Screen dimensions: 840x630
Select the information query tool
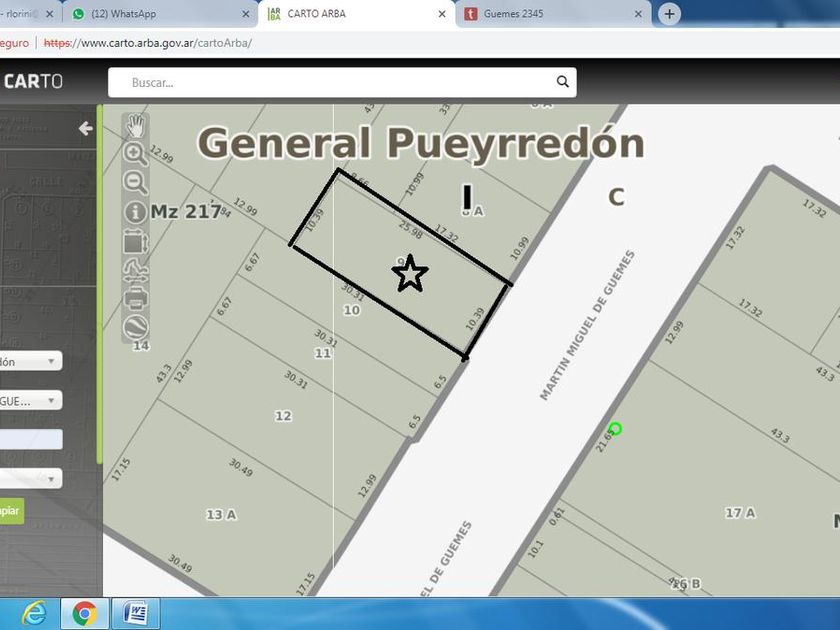click(x=135, y=213)
